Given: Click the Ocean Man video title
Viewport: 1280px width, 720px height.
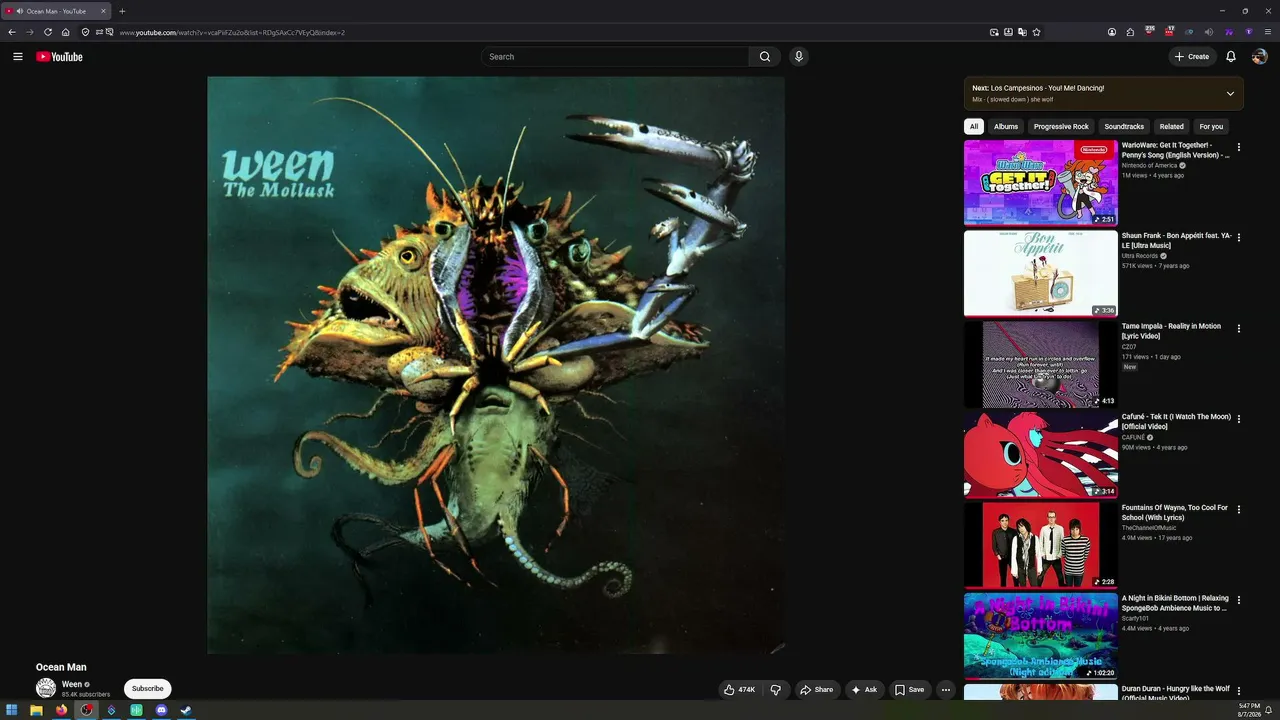Looking at the screenshot, I should point(61,667).
